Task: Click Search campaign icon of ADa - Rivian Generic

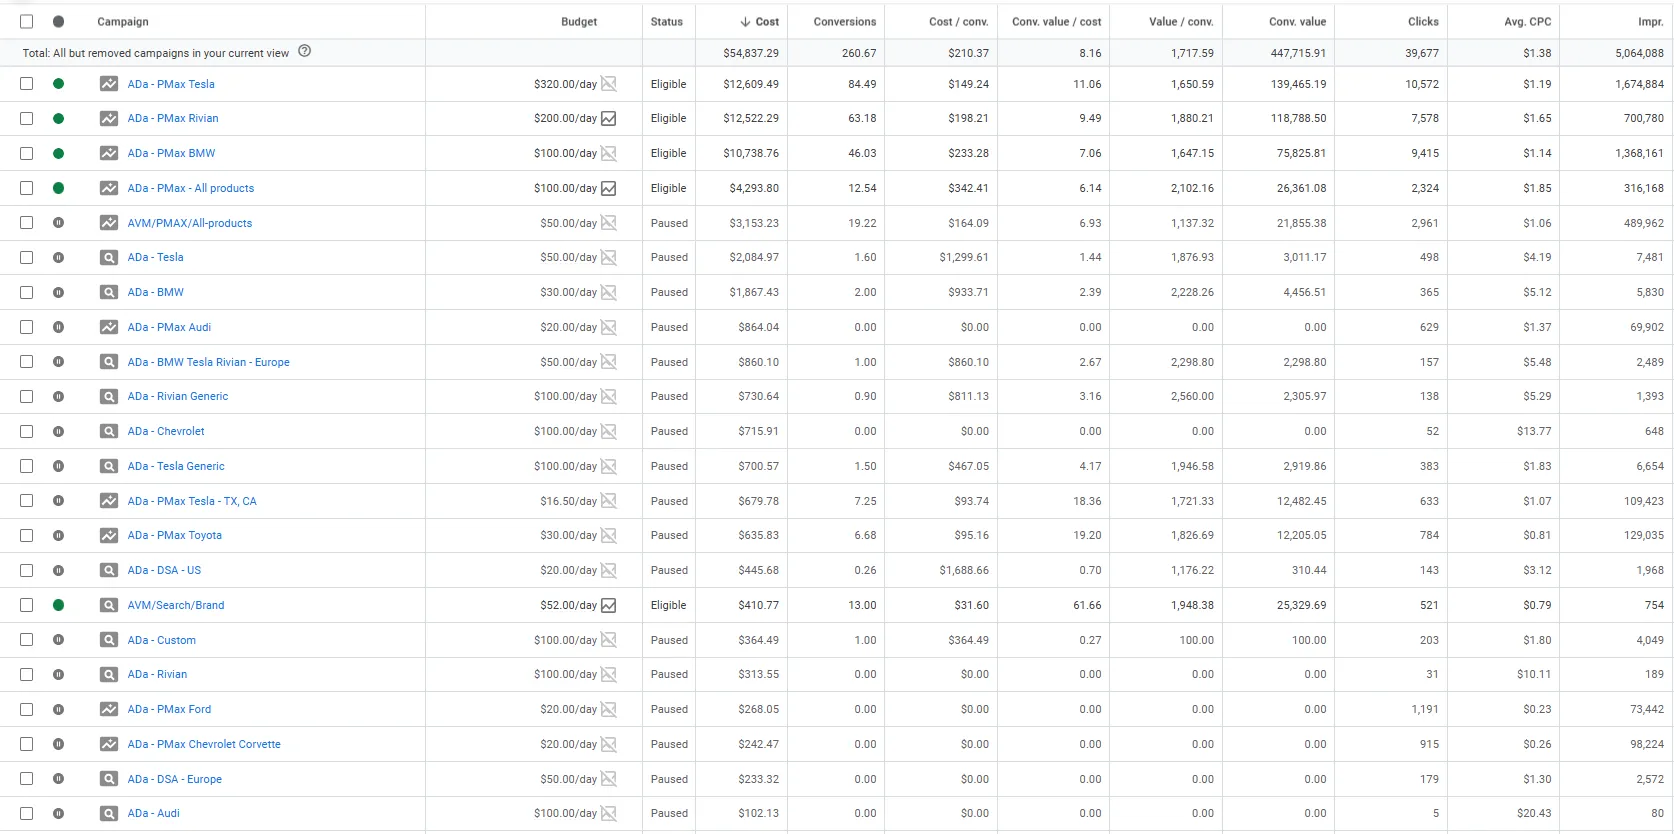Action: tap(109, 396)
